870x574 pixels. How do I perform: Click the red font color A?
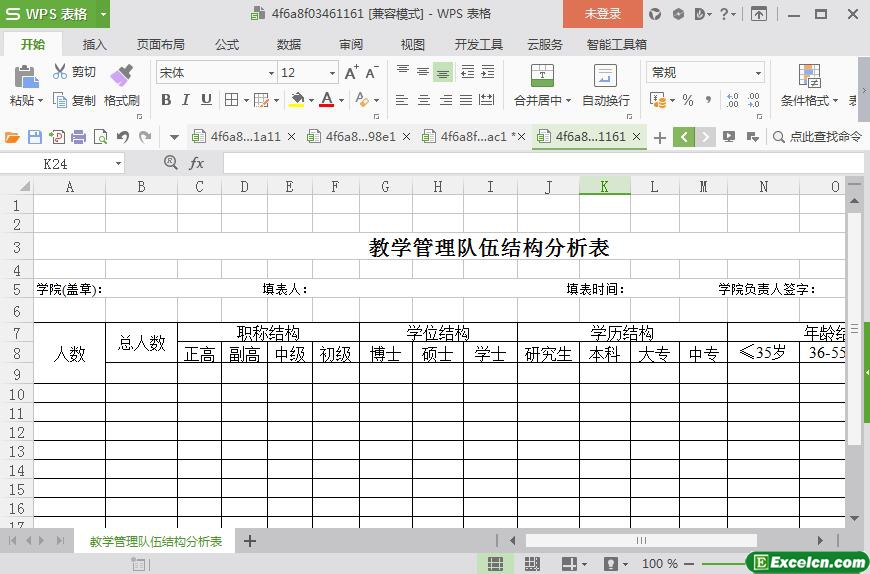pyautogui.click(x=327, y=100)
